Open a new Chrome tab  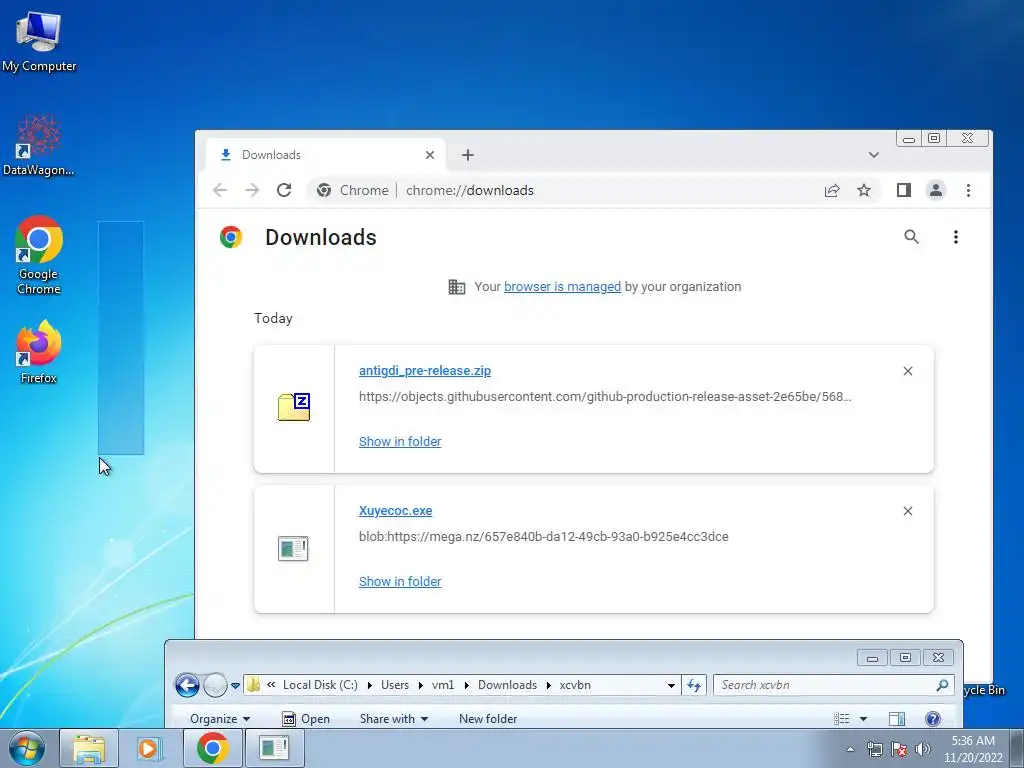click(x=468, y=155)
